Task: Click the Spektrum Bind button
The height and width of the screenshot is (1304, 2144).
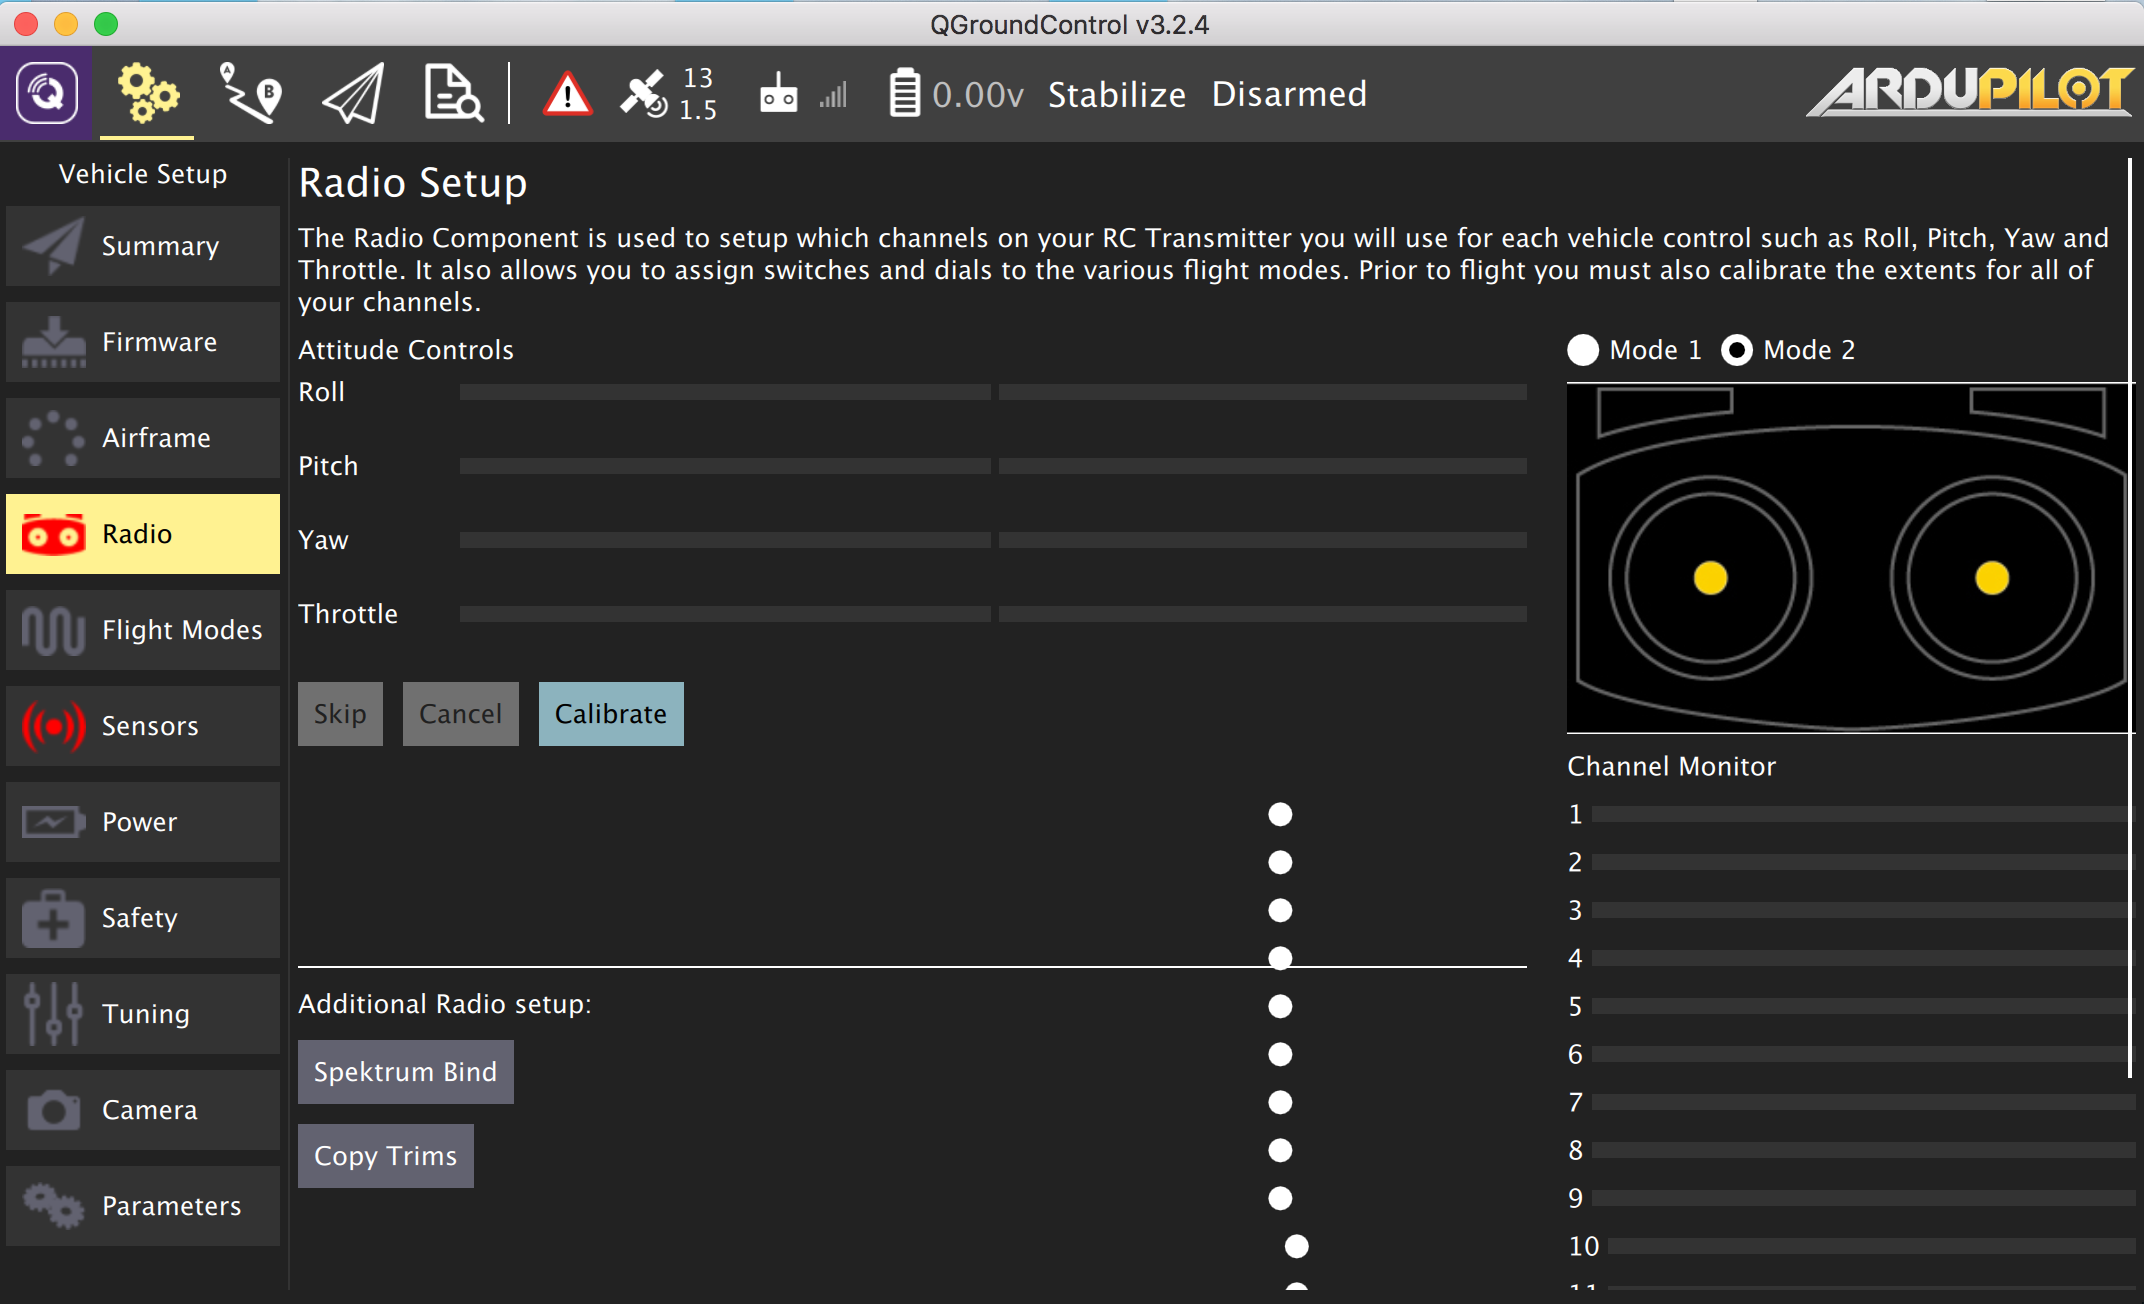Action: pyautogui.click(x=405, y=1072)
